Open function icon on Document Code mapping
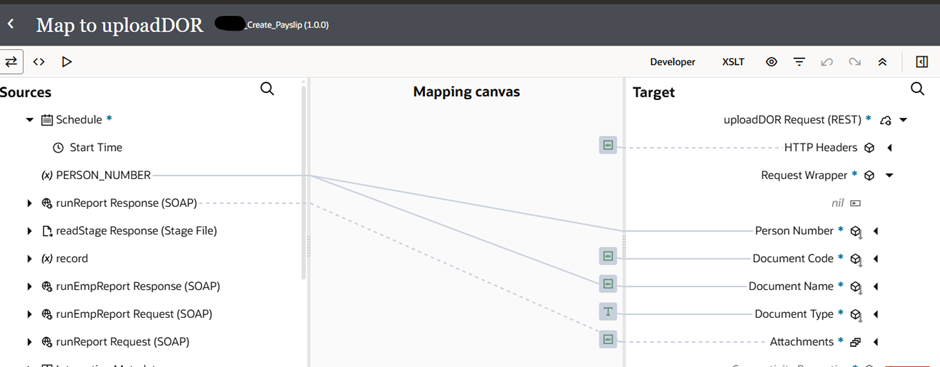This screenshot has height=367, width=940. [608, 256]
